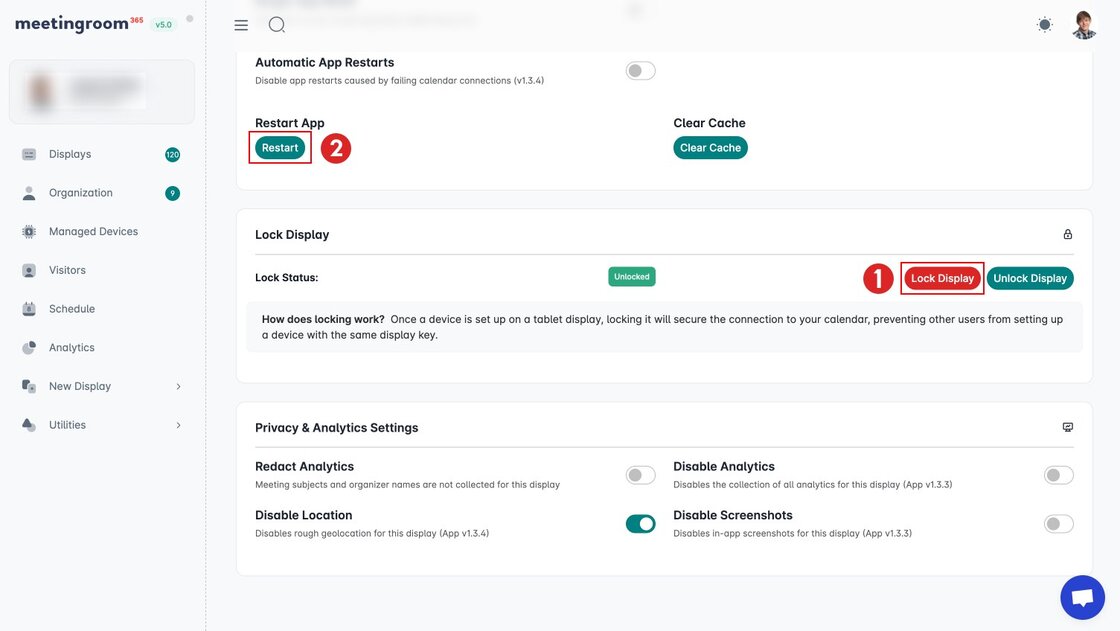Enable the Redact Analytics toggle
Screen dimensions: 1120x631
[640, 475]
